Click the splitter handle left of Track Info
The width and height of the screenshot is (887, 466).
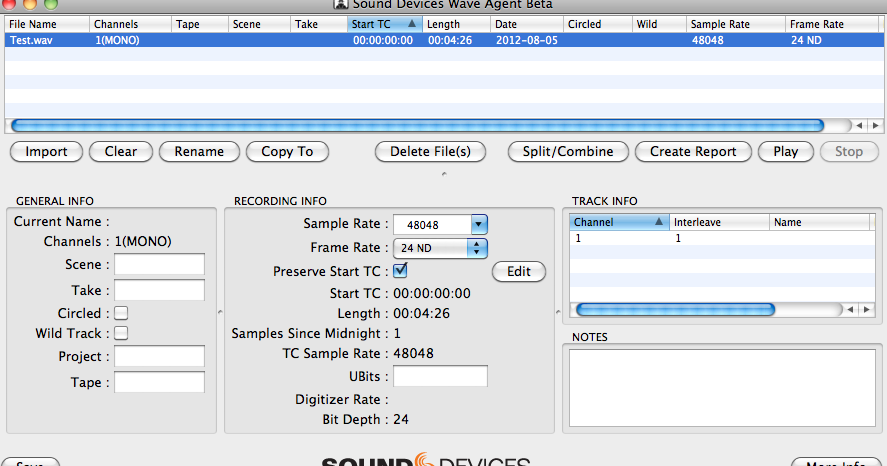click(558, 312)
